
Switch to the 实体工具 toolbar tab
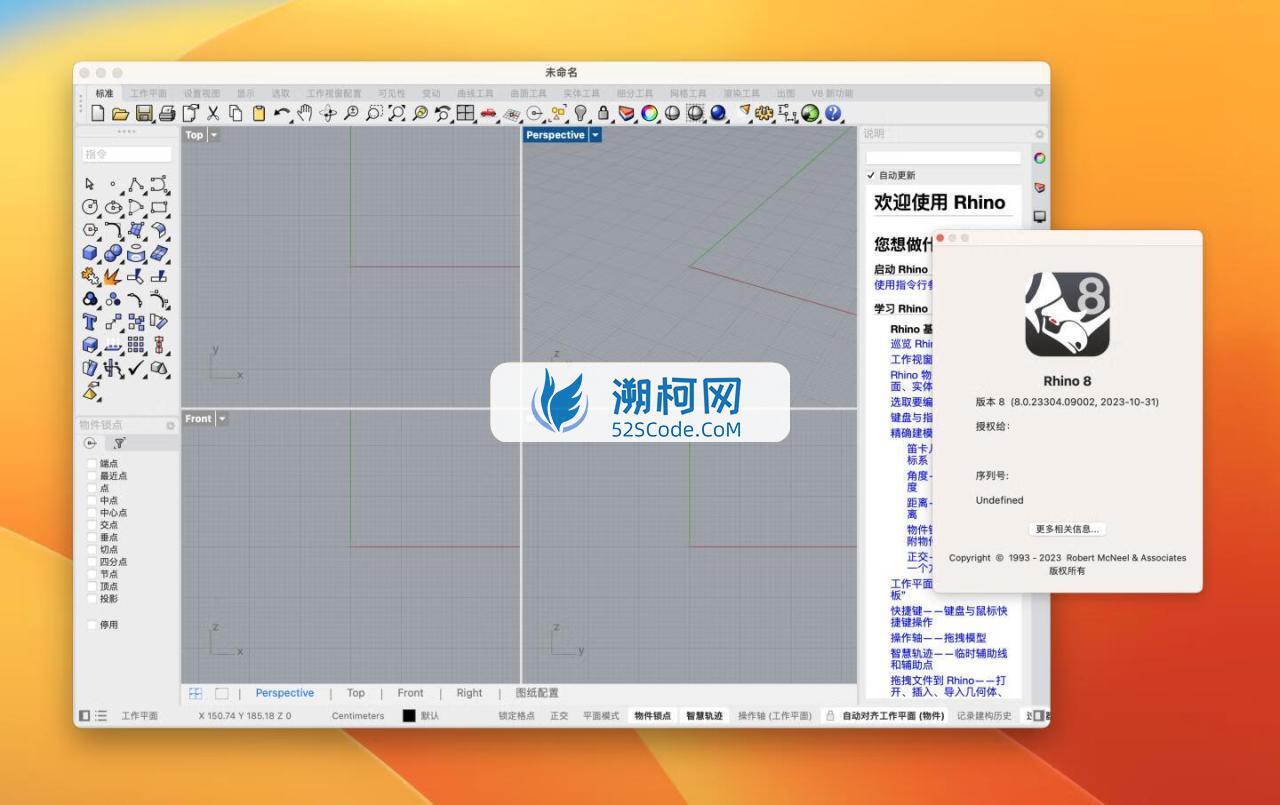(x=581, y=93)
